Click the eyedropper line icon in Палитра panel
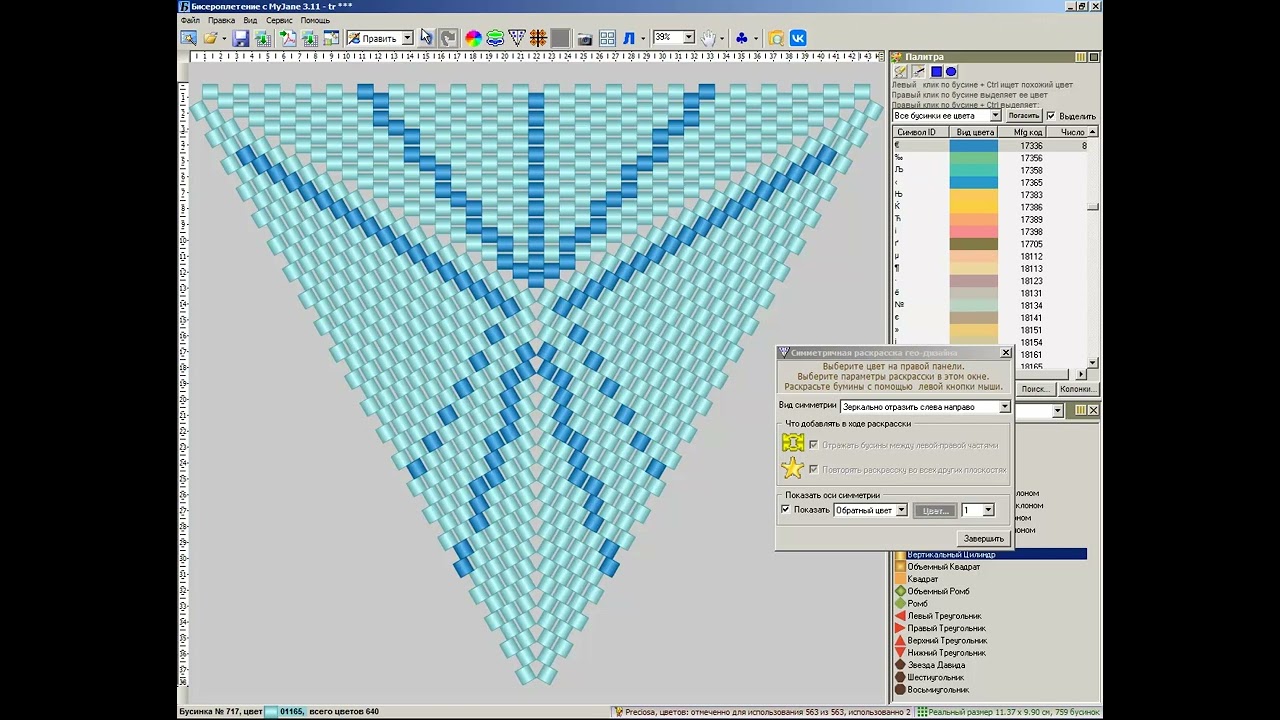This screenshot has height=720, width=1280. [x=919, y=72]
